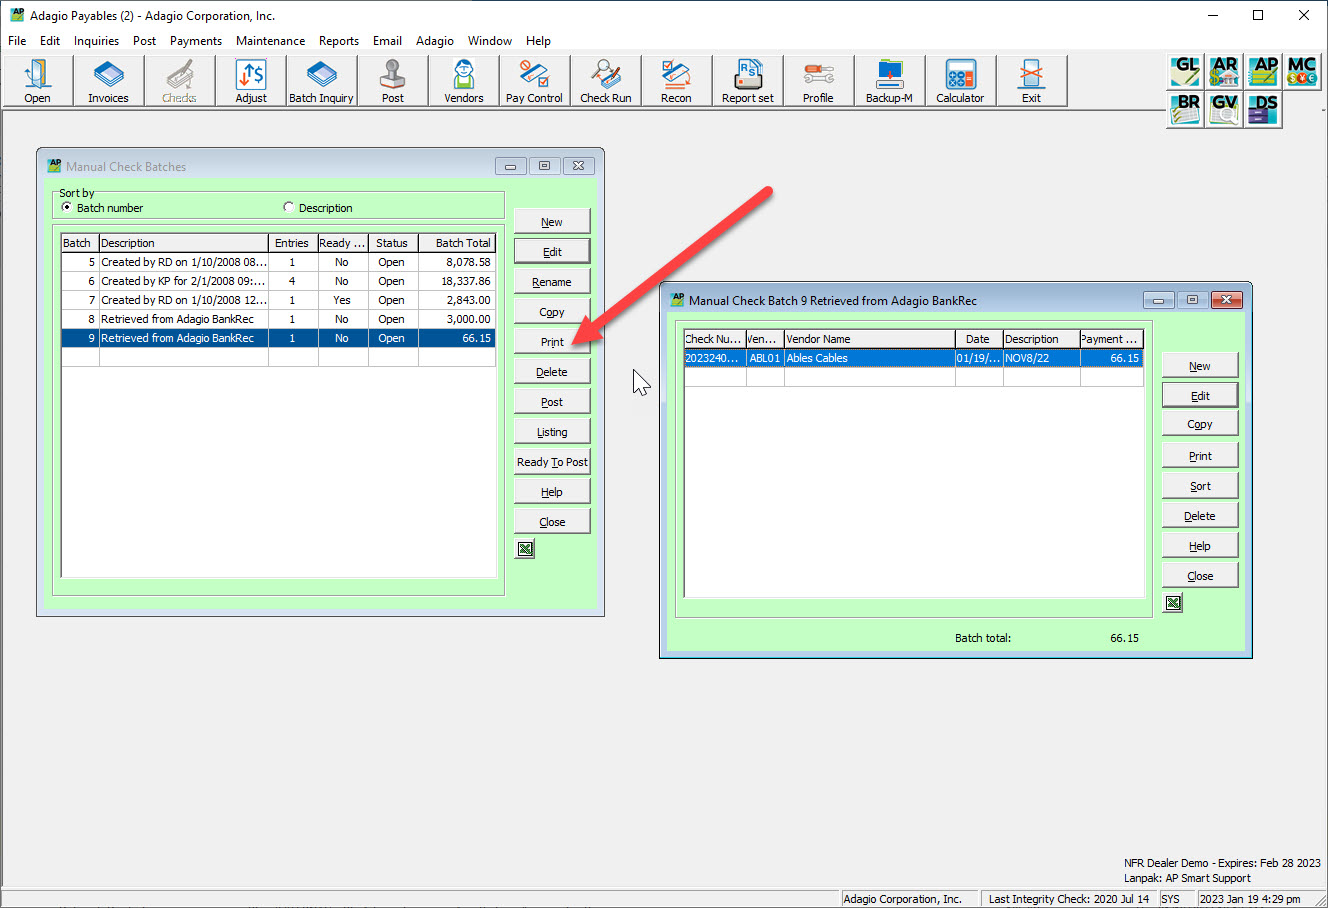Viewport: 1328px width, 908px height.
Task: Click the Ready To Post button
Action: coord(552,462)
